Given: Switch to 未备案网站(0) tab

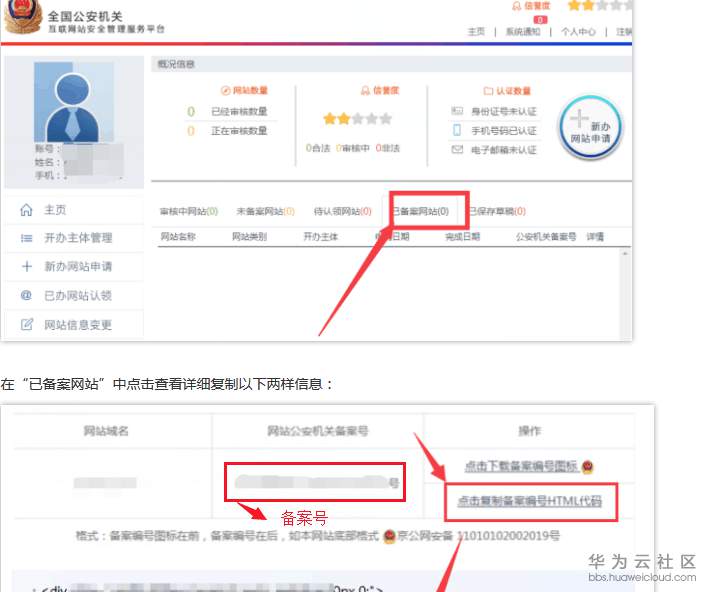Looking at the screenshot, I should pyautogui.click(x=265, y=211).
